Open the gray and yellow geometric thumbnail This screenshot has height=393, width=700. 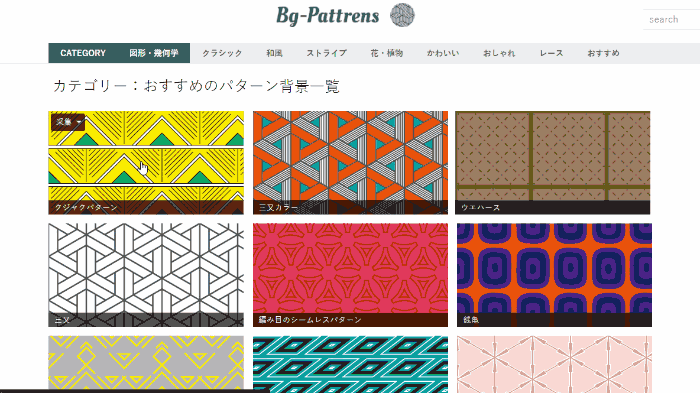146,363
